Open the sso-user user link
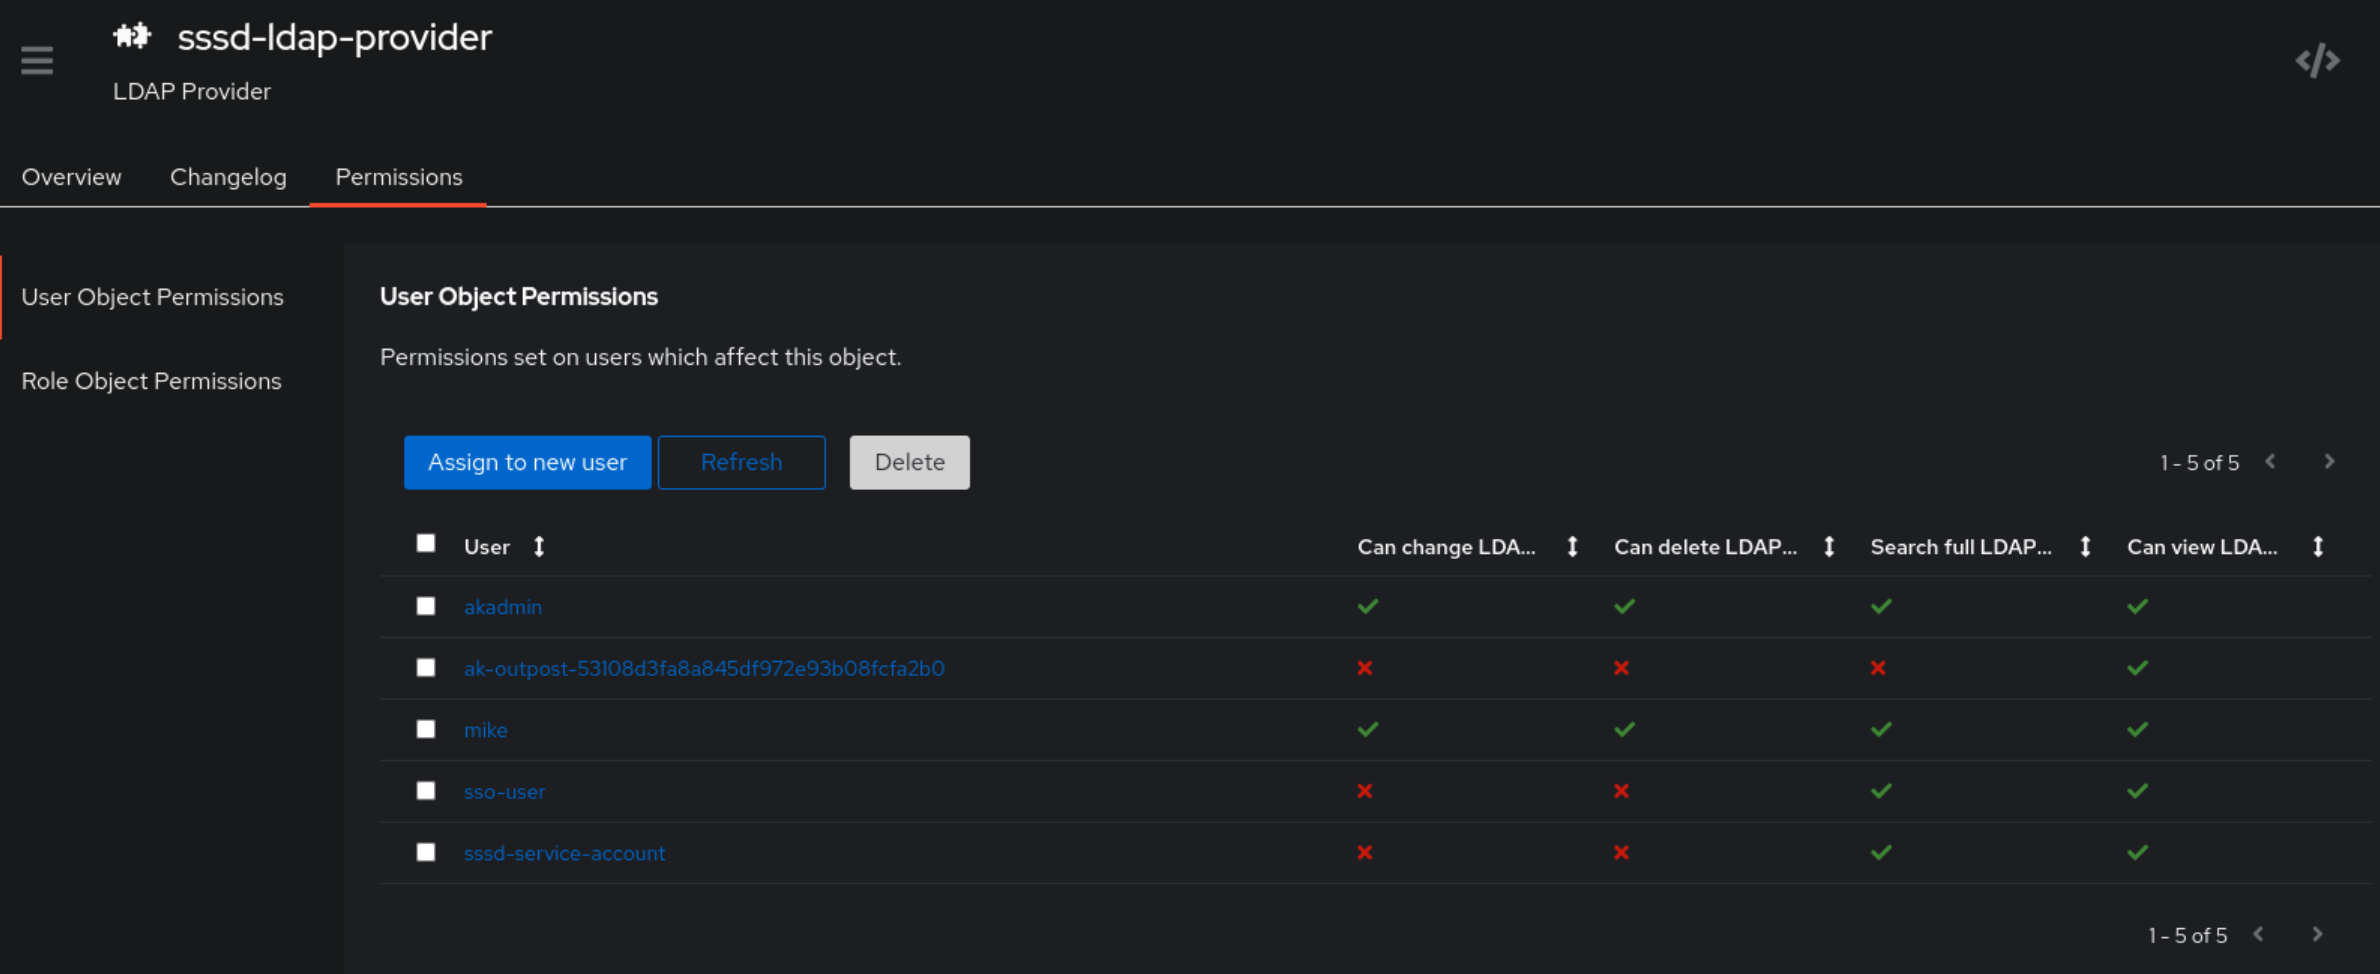The width and height of the screenshot is (2380, 974). (x=504, y=792)
